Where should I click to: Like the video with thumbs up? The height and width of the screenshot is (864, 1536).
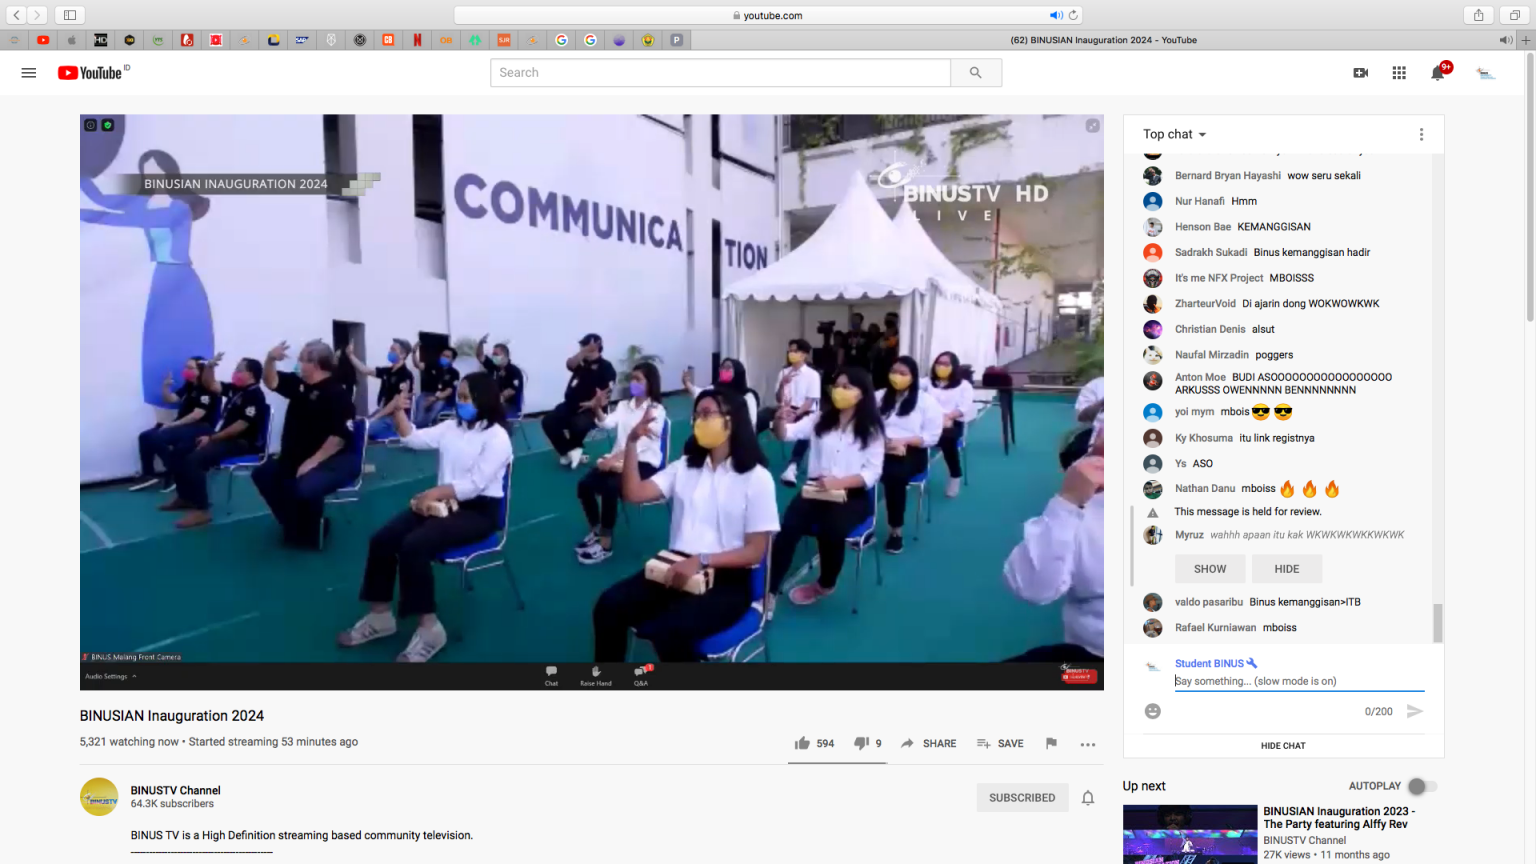tap(803, 743)
